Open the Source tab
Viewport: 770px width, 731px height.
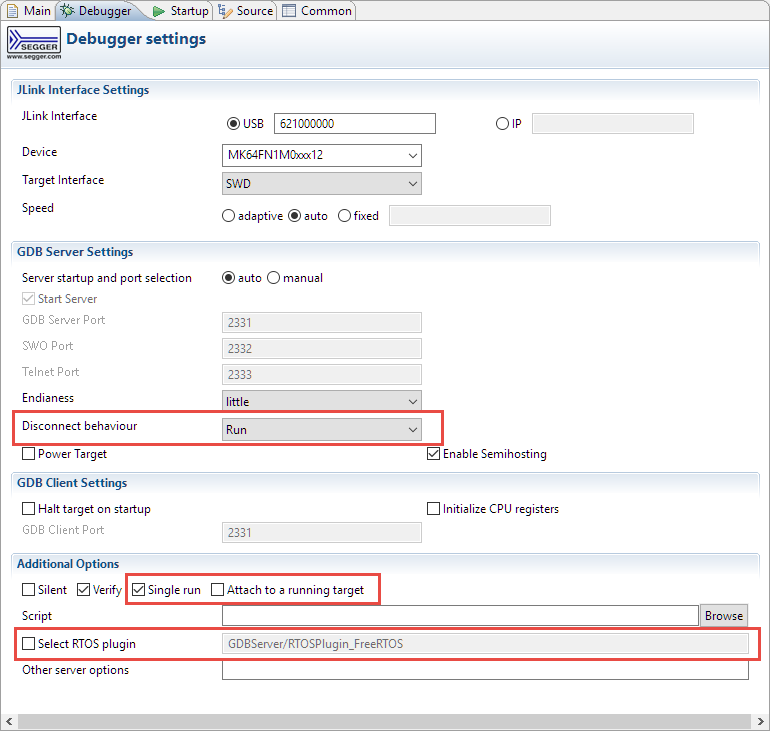246,11
